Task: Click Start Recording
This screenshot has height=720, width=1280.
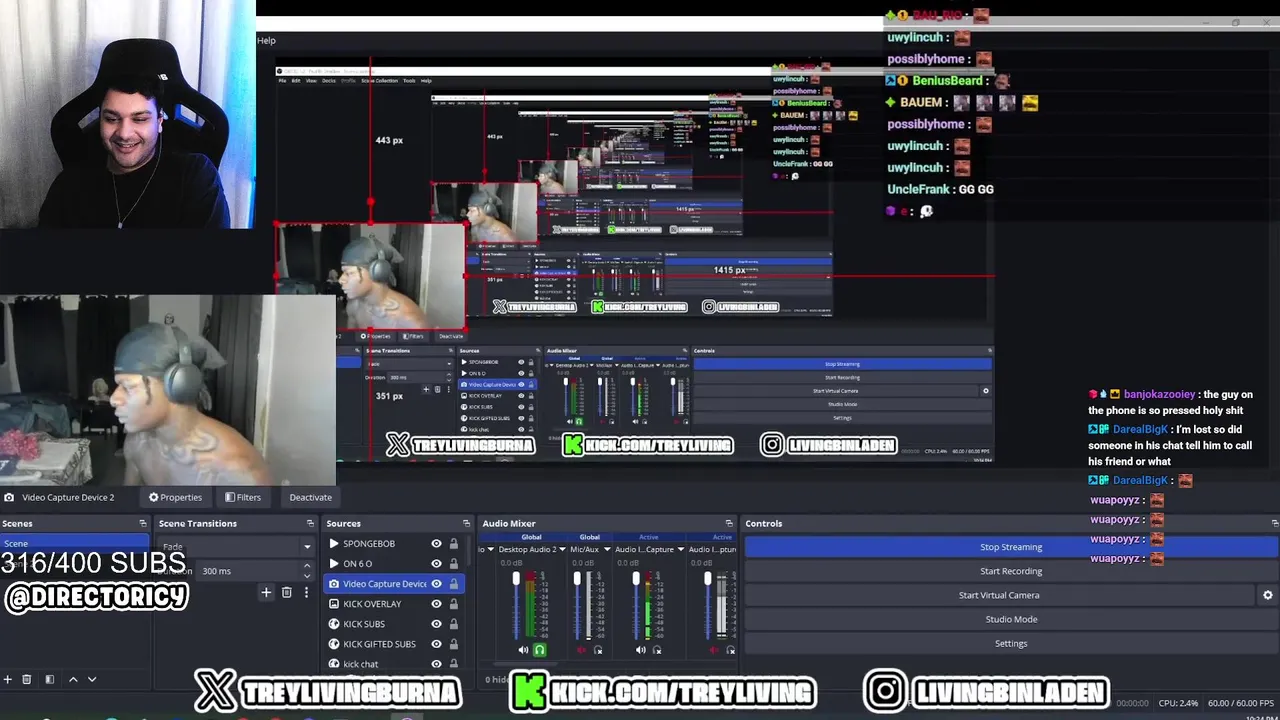Action: pyautogui.click(x=1011, y=571)
